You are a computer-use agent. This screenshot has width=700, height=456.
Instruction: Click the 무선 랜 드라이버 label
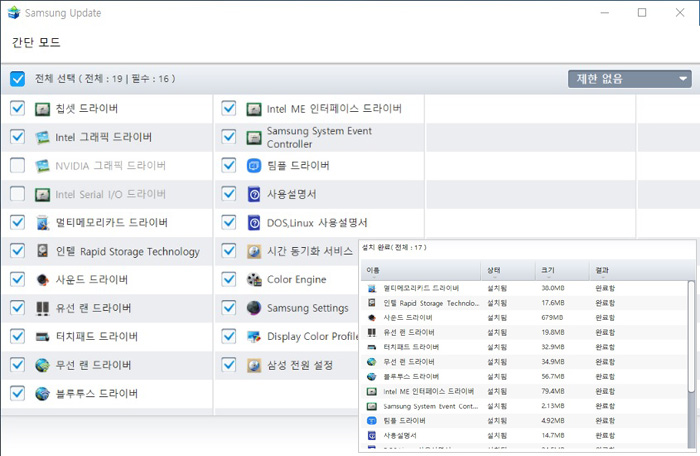93,365
